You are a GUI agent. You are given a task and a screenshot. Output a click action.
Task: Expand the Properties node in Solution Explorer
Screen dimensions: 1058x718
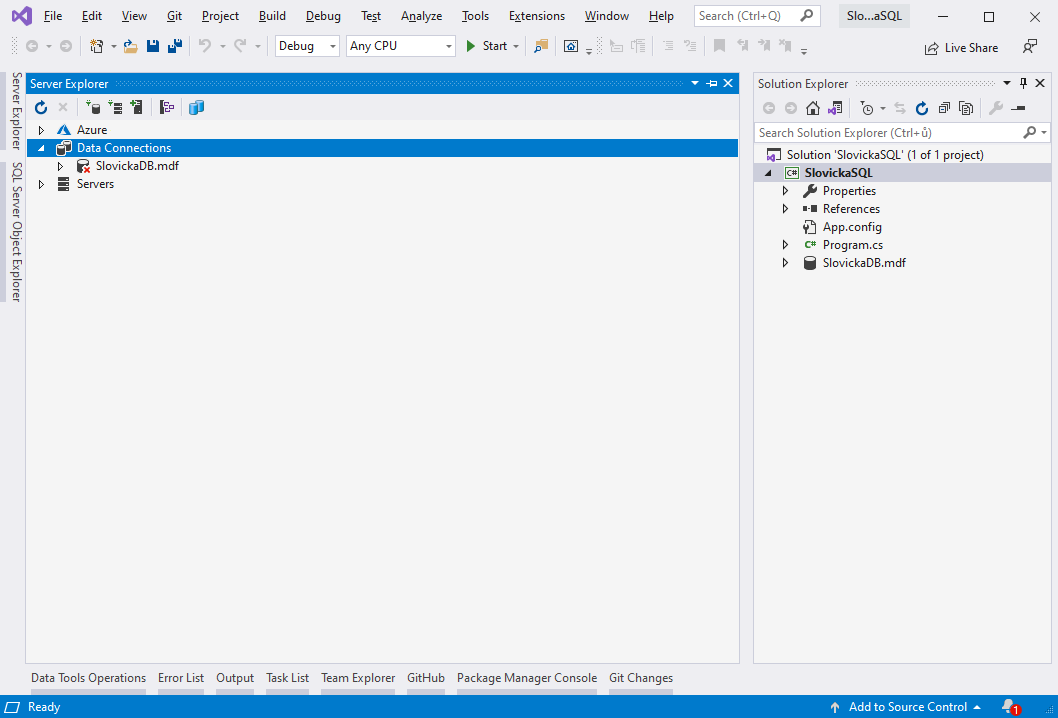(785, 191)
